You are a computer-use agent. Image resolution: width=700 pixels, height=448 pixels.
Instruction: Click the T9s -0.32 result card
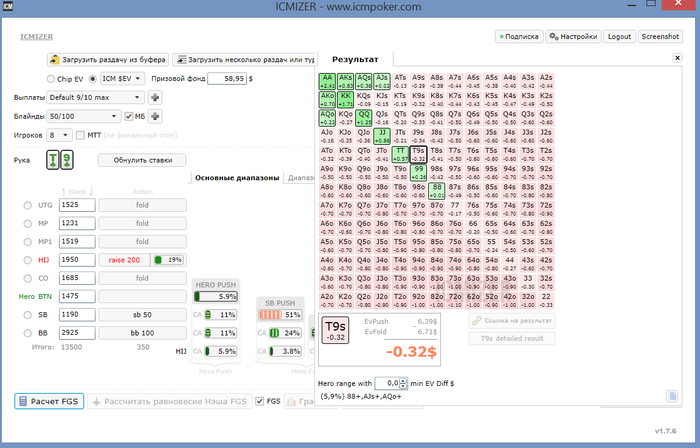pyautogui.click(x=335, y=330)
